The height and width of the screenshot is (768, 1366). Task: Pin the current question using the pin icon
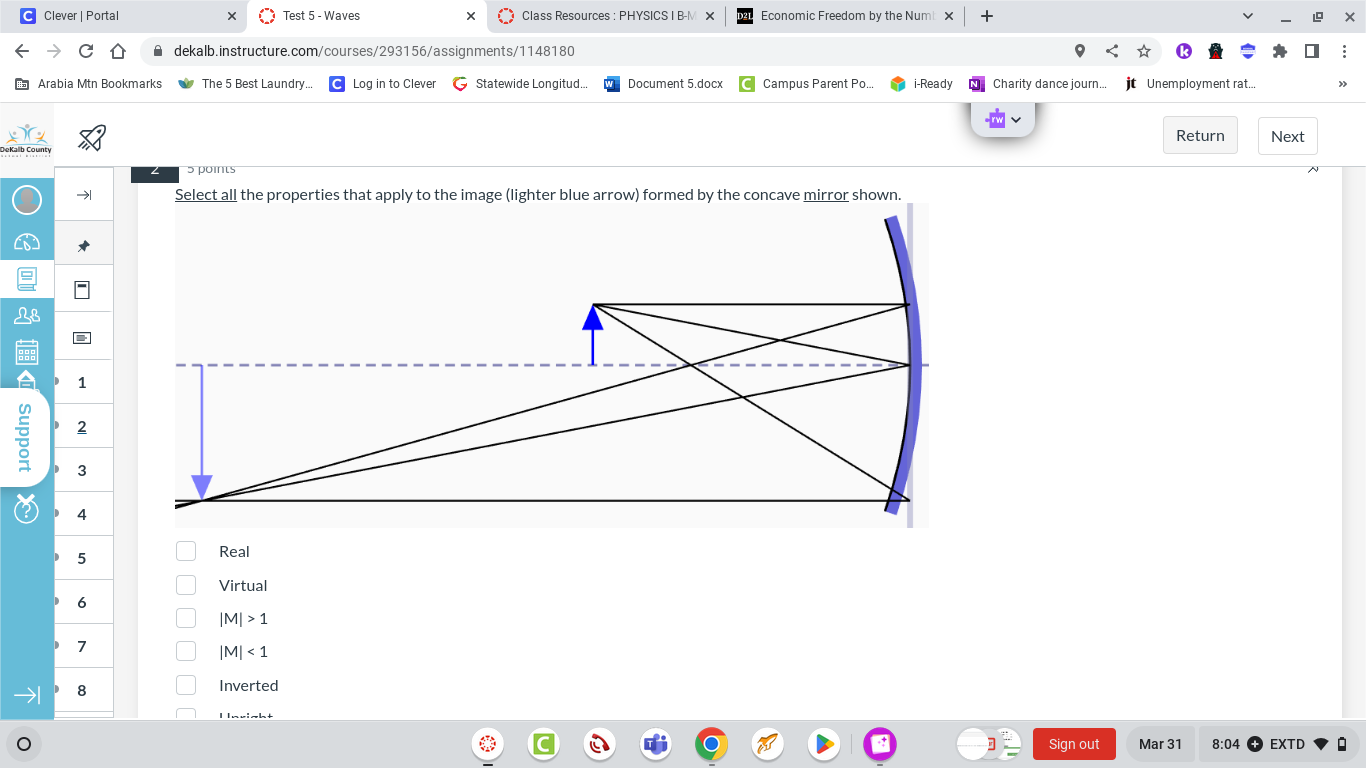pos(83,243)
